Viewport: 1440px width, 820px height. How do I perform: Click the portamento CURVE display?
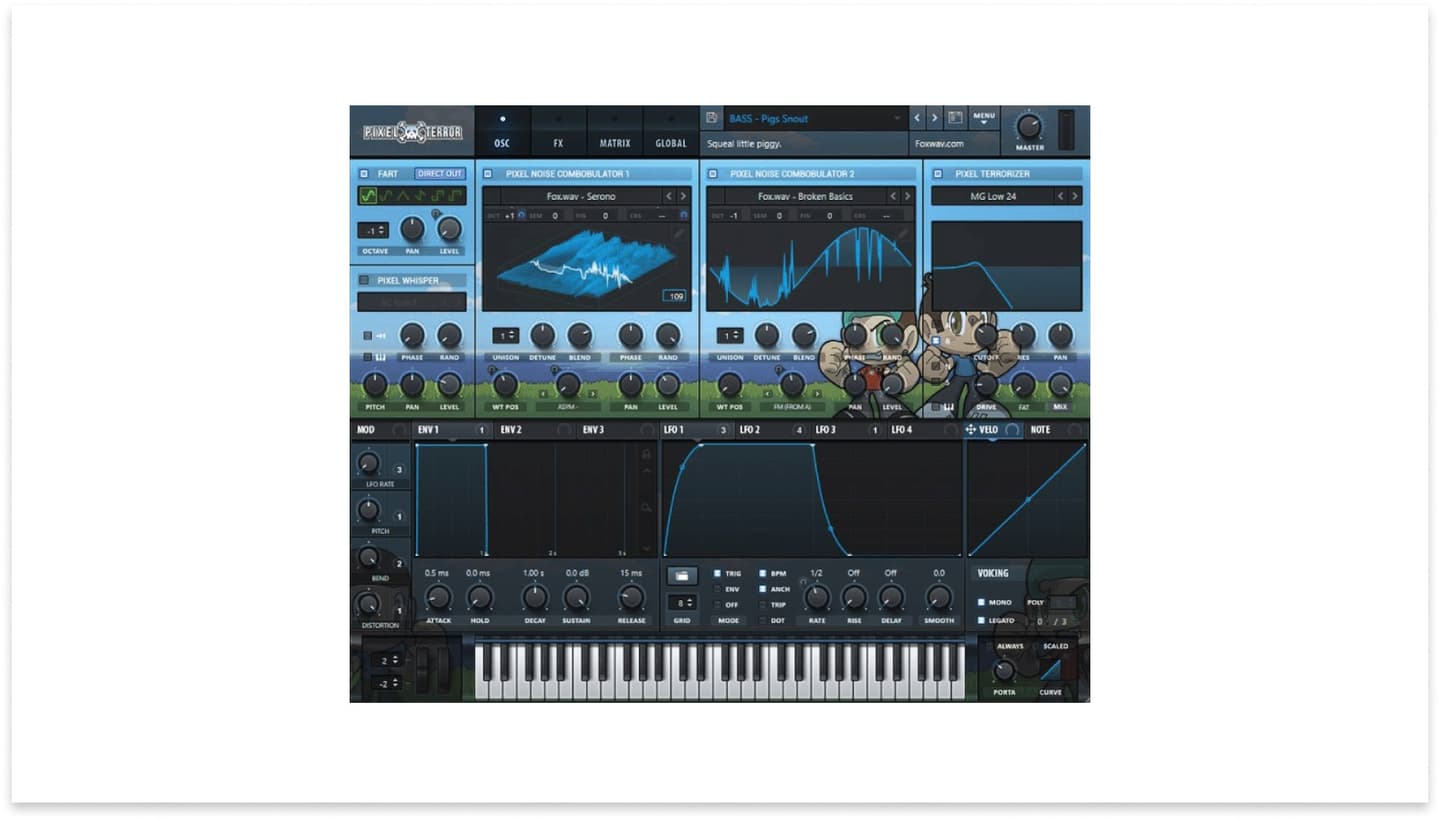1051,671
